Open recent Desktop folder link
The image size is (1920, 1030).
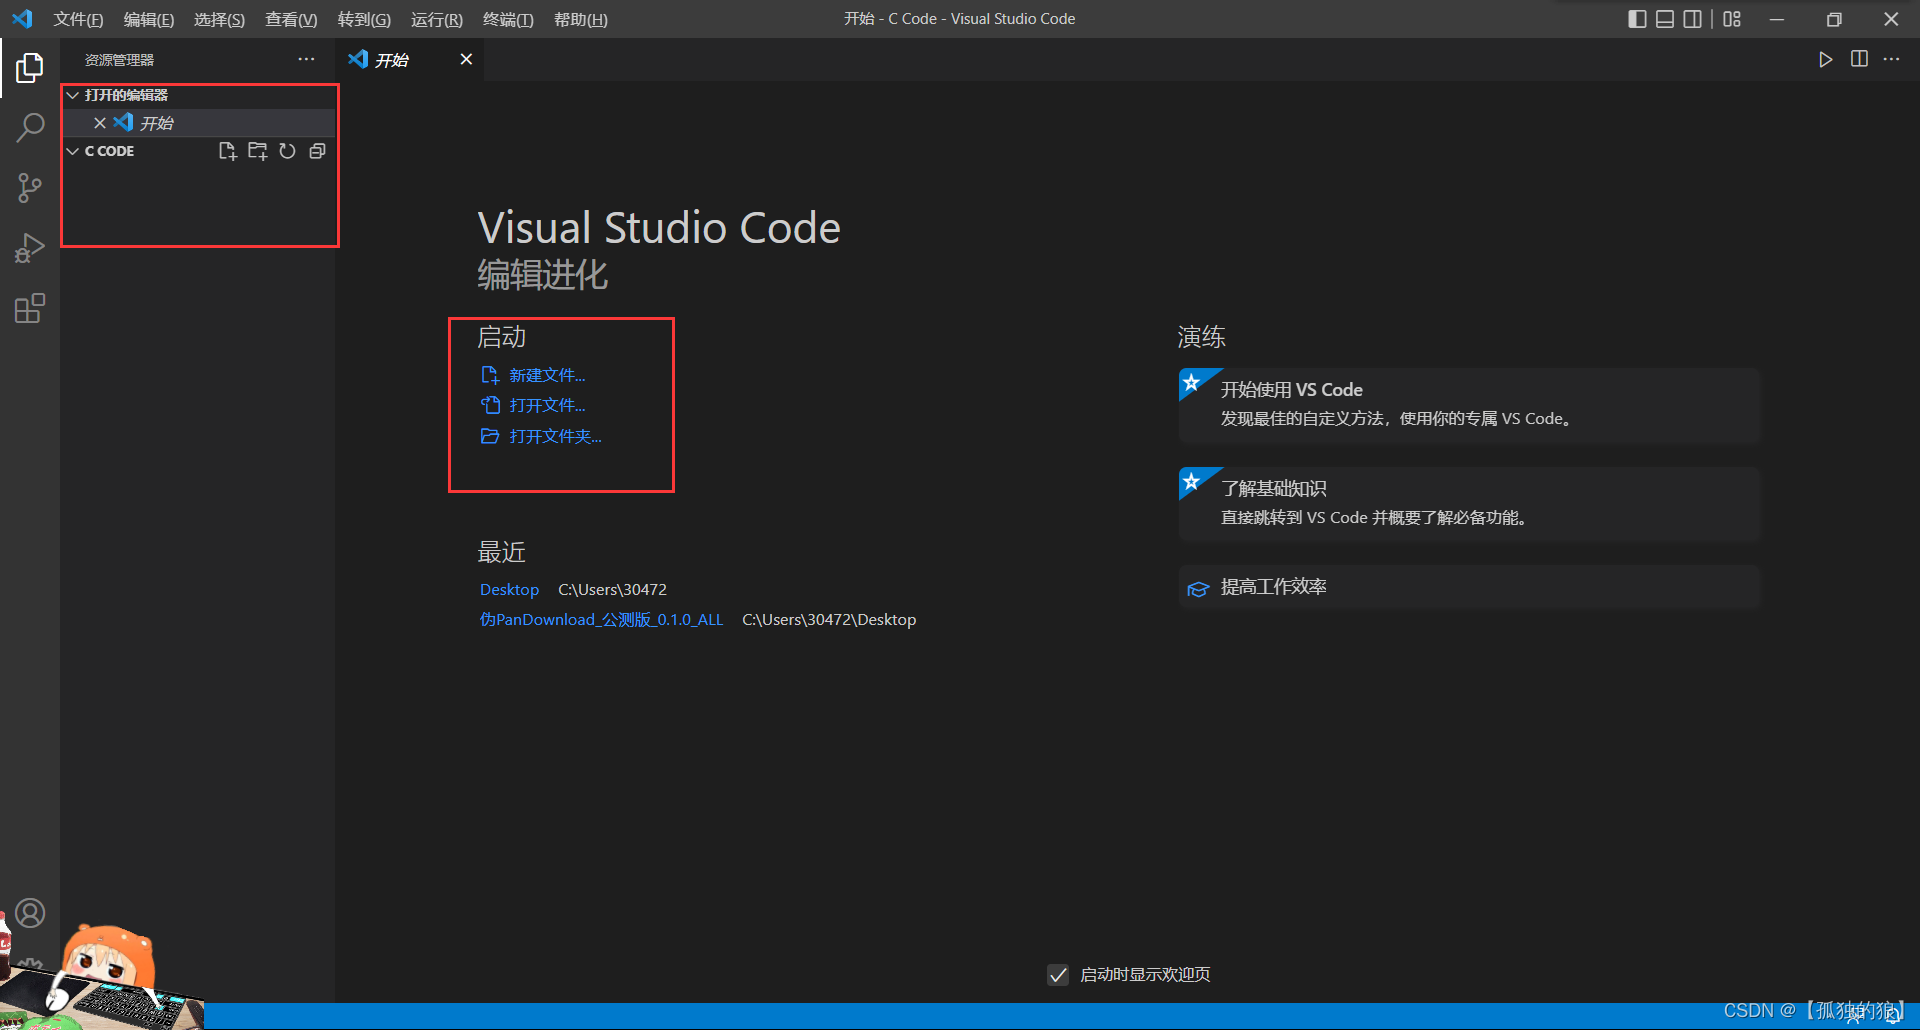tap(509, 590)
